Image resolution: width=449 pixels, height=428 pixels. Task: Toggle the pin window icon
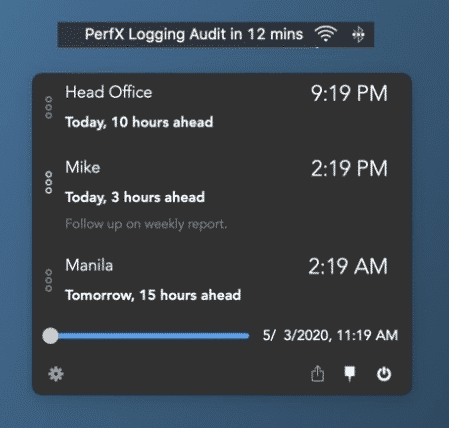(349, 374)
